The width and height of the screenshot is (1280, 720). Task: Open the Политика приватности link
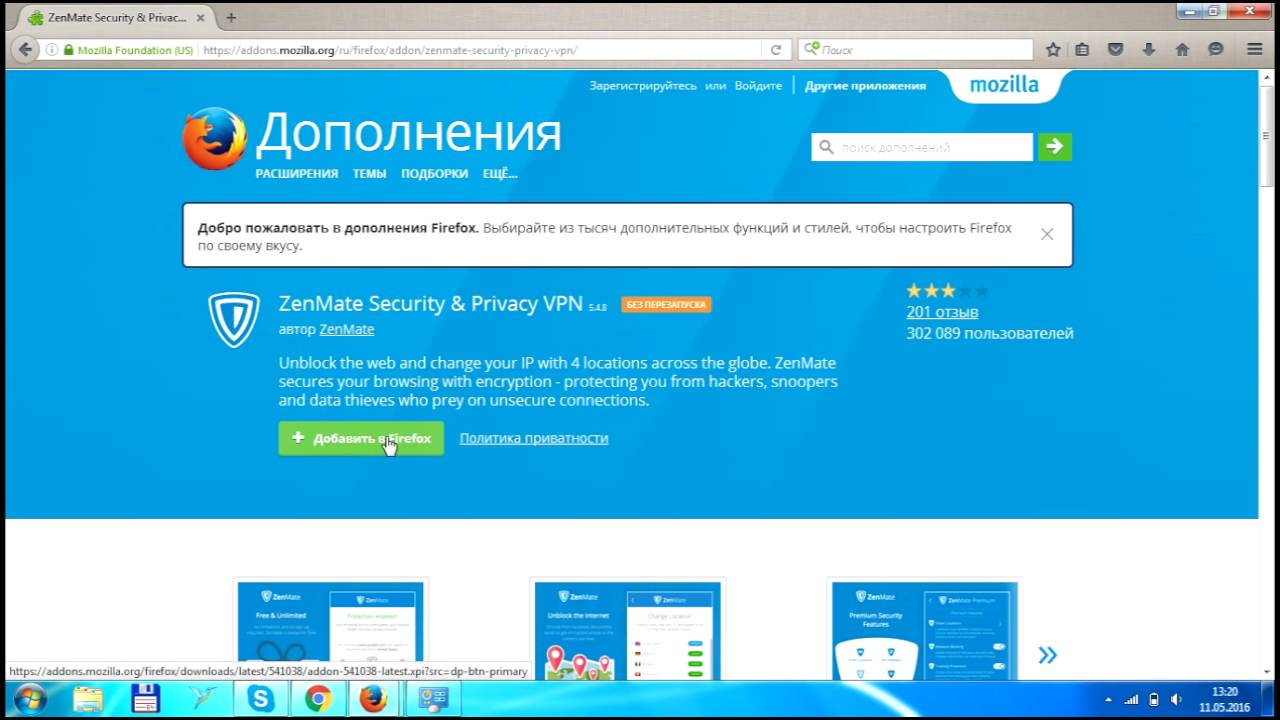coord(534,438)
